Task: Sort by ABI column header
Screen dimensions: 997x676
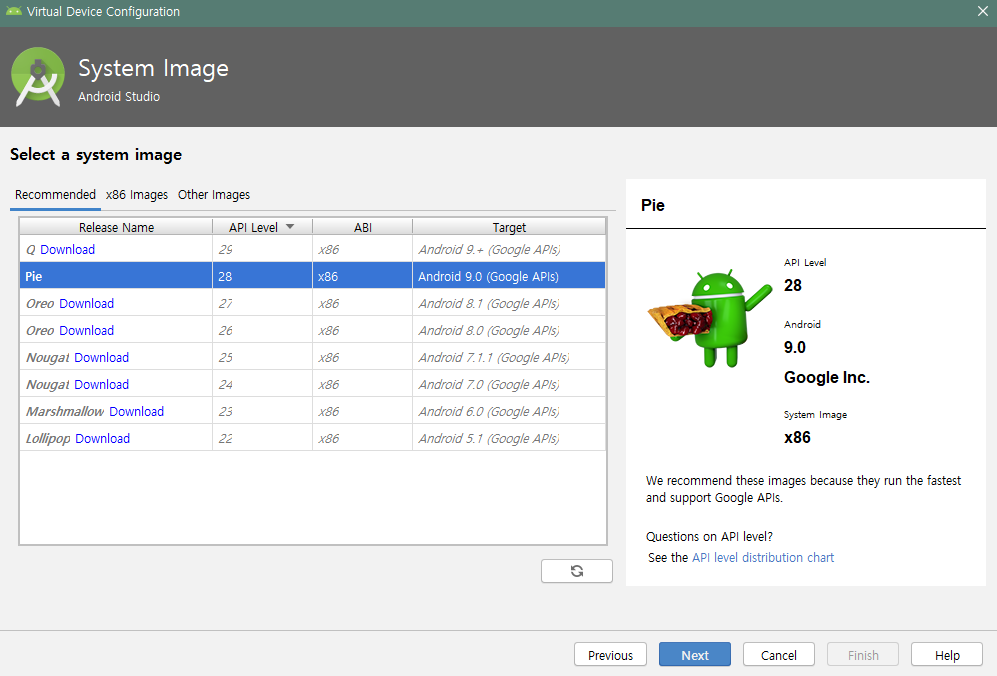Action: [363, 227]
